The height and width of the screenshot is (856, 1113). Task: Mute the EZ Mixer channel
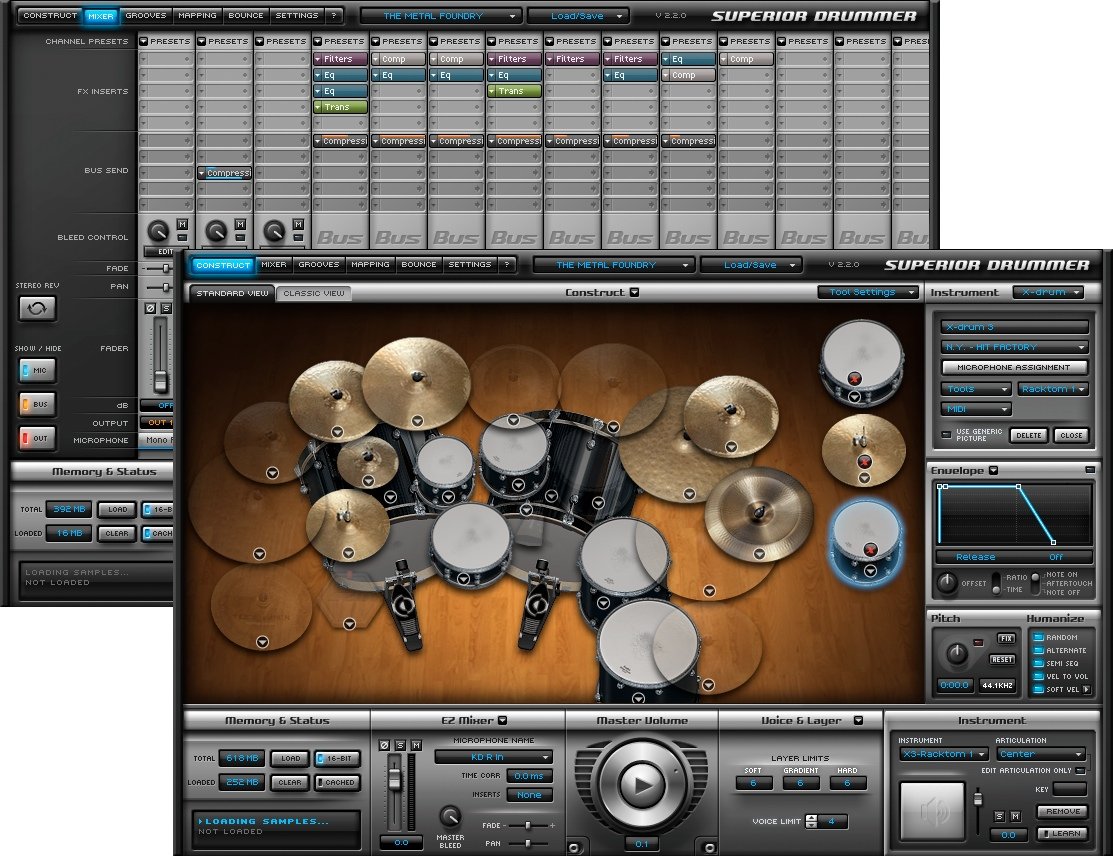416,745
